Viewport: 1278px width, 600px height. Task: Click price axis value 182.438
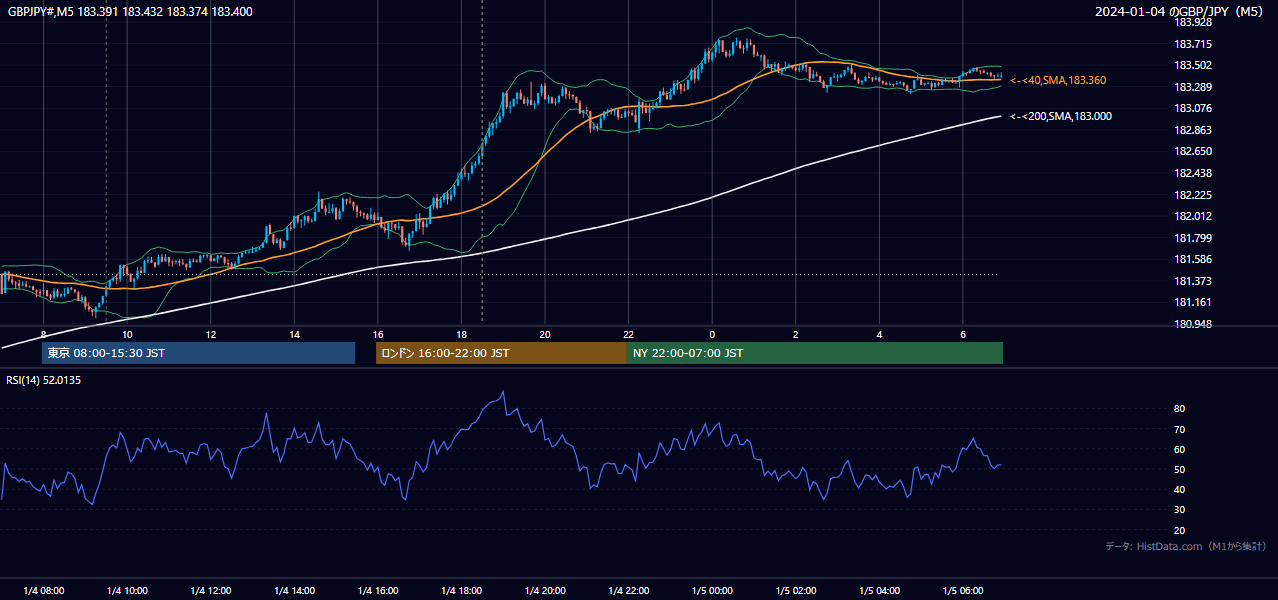[x=1193, y=173]
